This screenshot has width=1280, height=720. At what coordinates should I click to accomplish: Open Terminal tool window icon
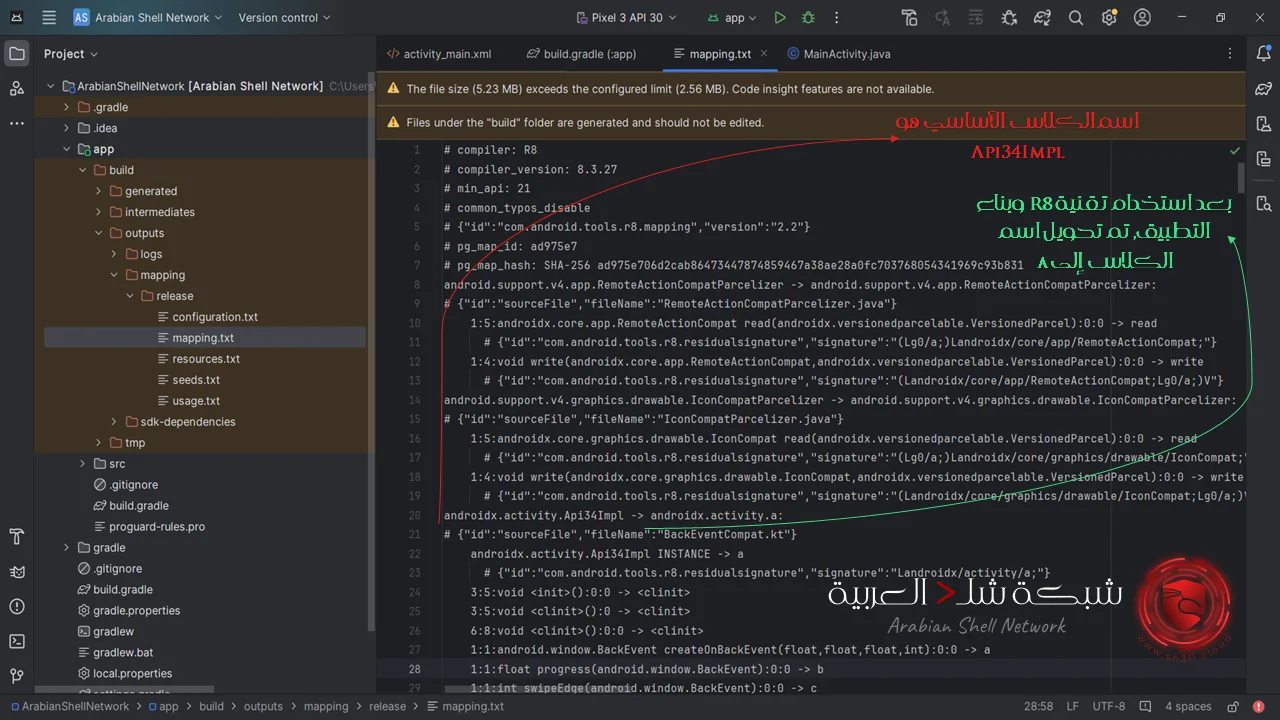point(16,641)
